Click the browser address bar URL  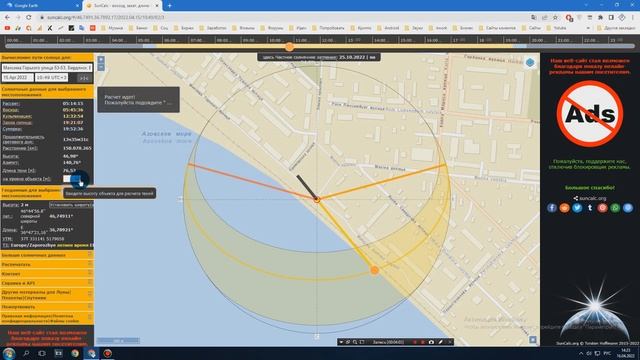click(105, 18)
